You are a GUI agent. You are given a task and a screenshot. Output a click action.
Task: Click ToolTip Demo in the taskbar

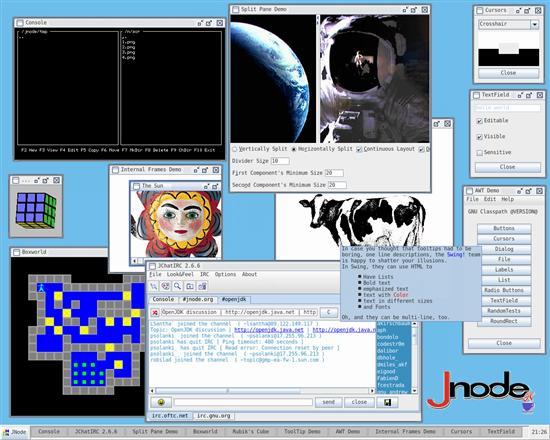(x=302, y=432)
